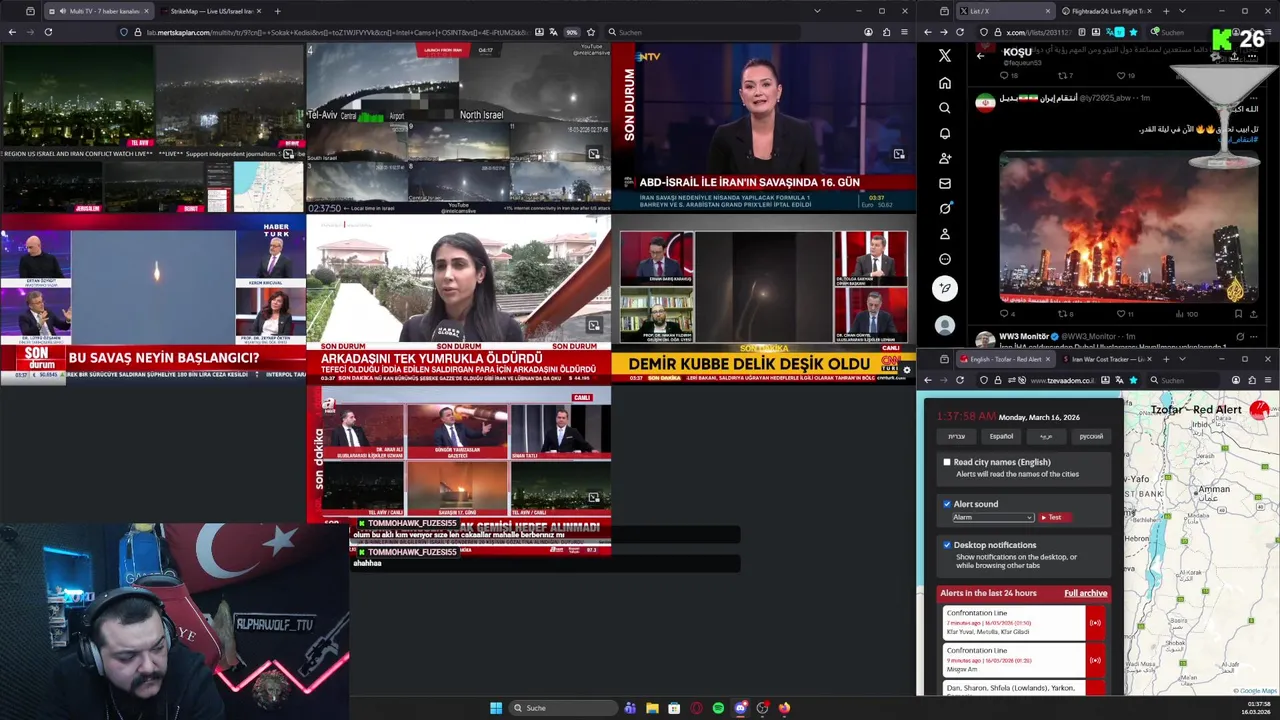1280x720 pixels.
Task: Toggle the Alert sound checkbox
Action: 947,504
